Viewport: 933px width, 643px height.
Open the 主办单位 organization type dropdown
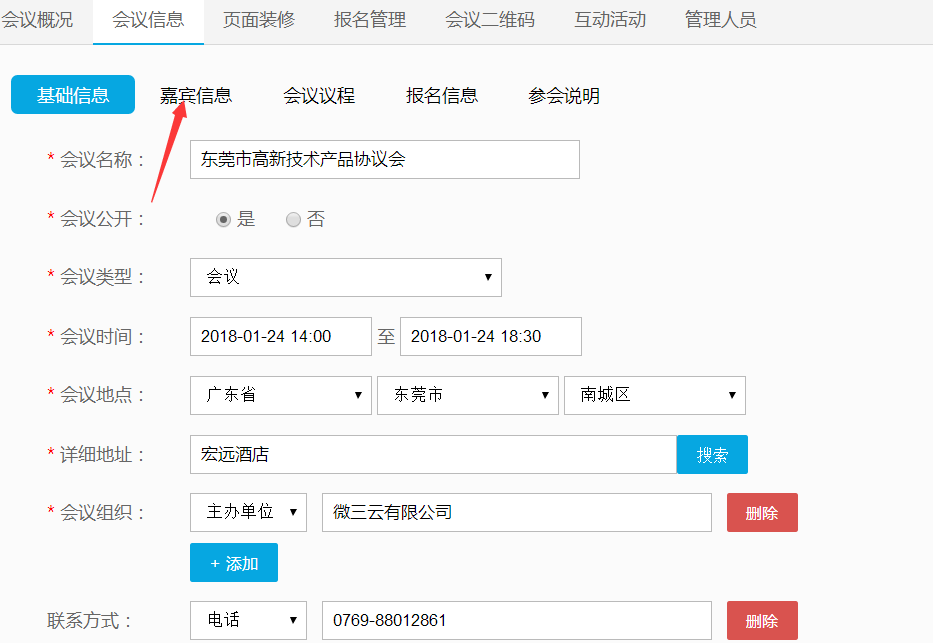[248, 512]
